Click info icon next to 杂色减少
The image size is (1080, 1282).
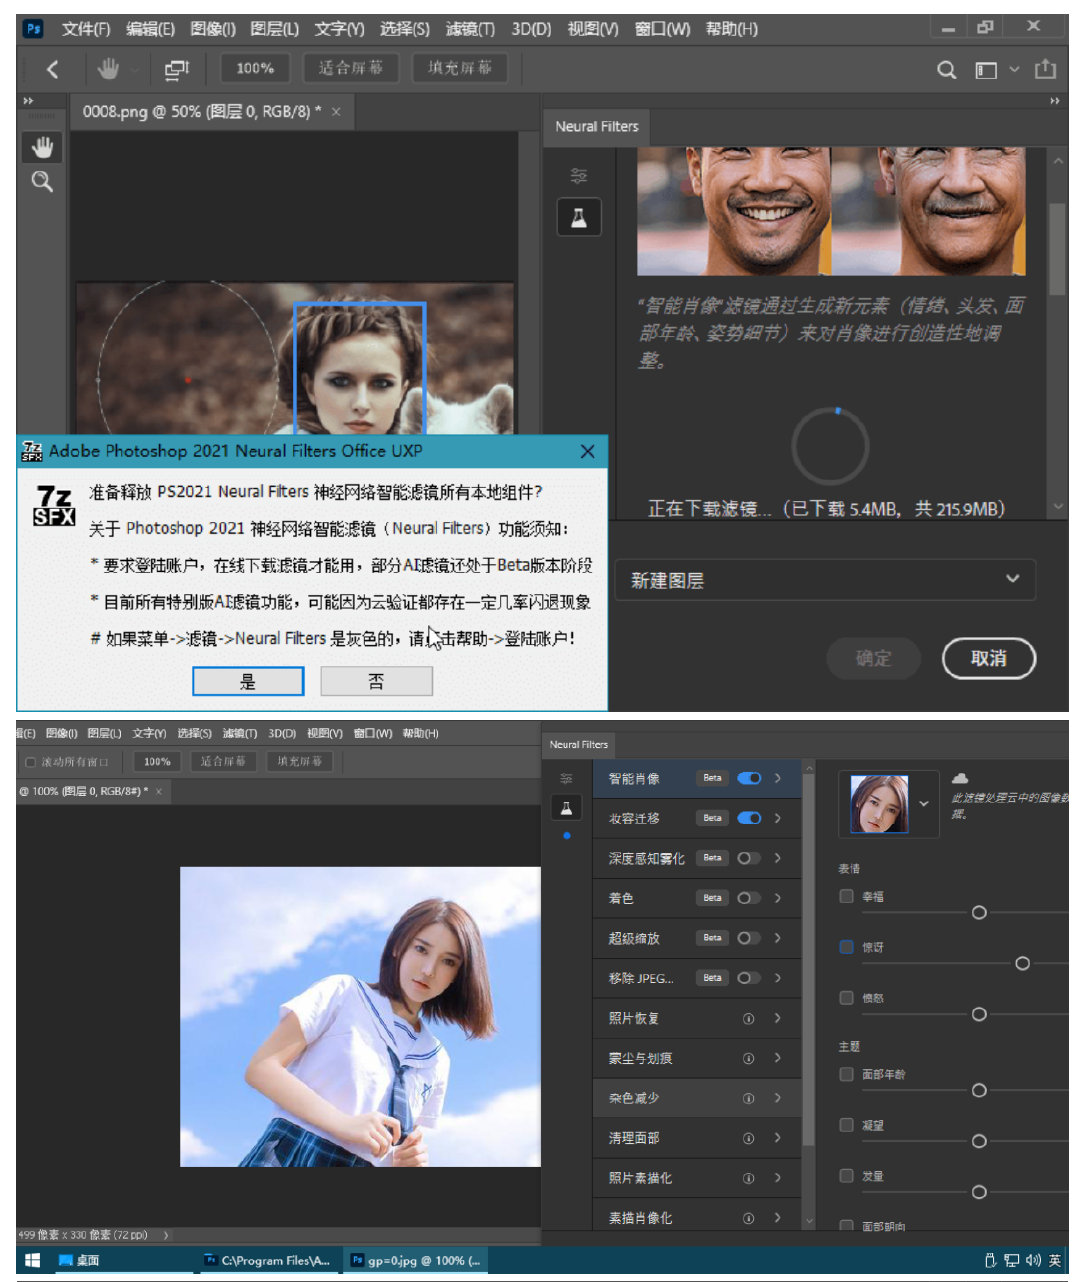point(748,1098)
